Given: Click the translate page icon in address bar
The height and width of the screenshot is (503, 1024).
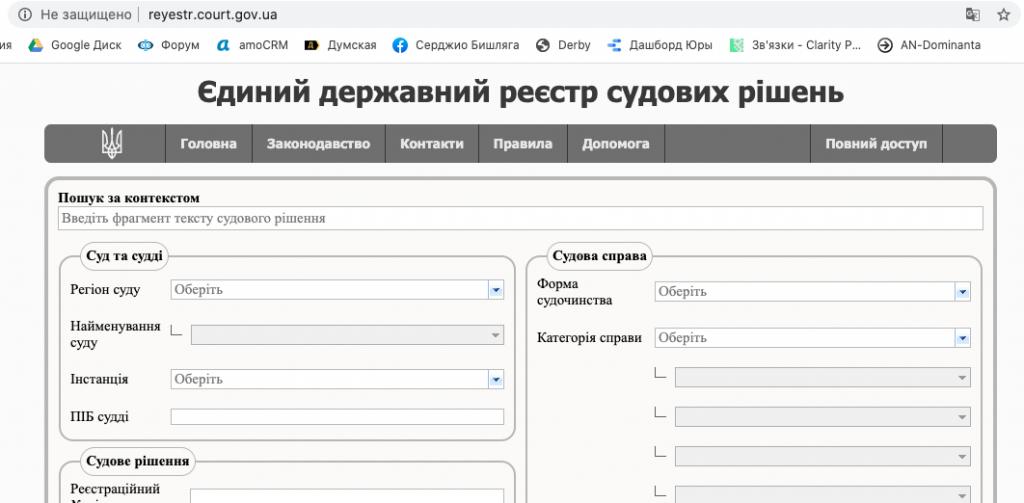Looking at the screenshot, I should pos(972,14).
